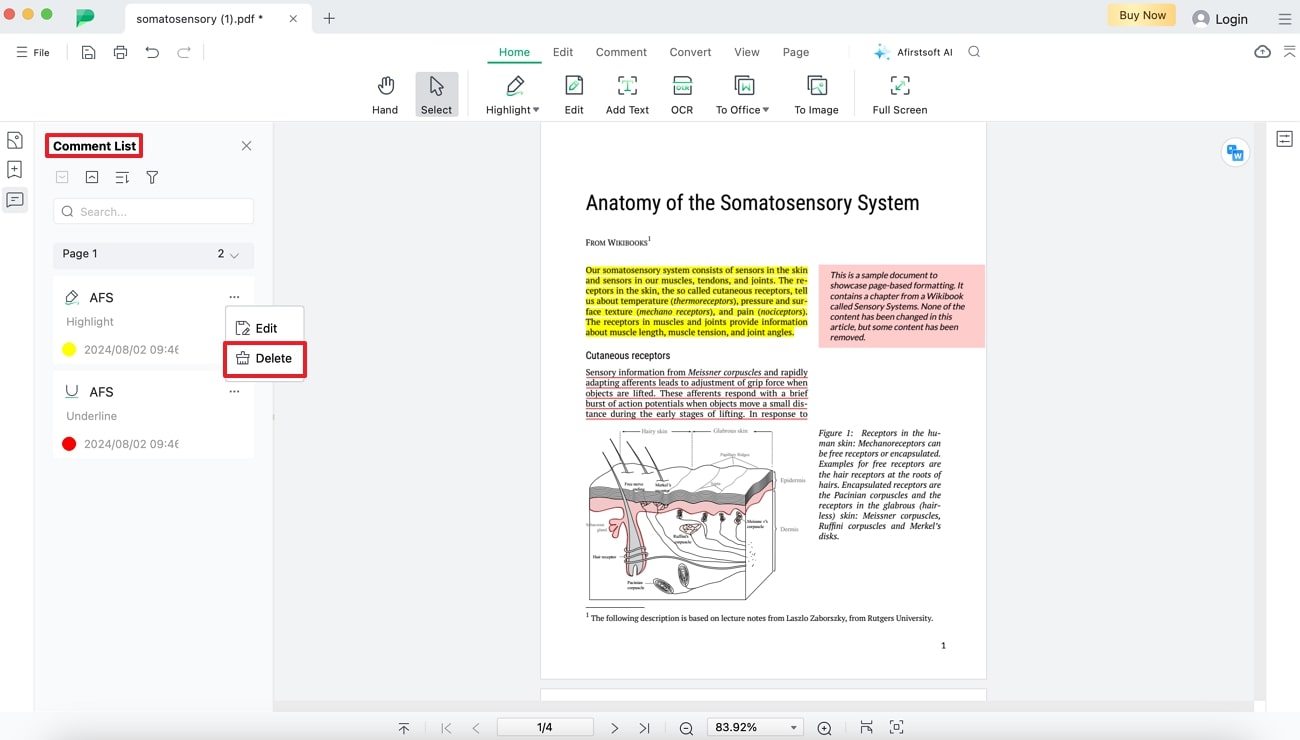Viewport: 1300px width, 740px height.
Task: Open the bookmarks panel in the left sidebar
Action: [15, 170]
